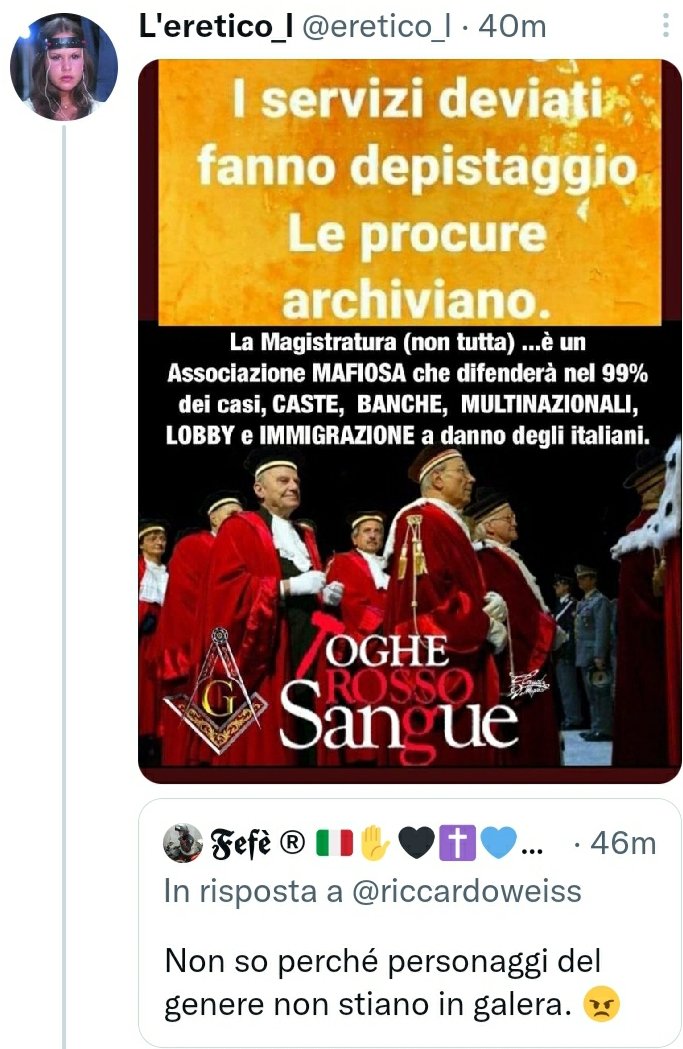The width and height of the screenshot is (683, 1049).
Task: Open the tweet's 40m timestamp
Action: (x=512, y=27)
